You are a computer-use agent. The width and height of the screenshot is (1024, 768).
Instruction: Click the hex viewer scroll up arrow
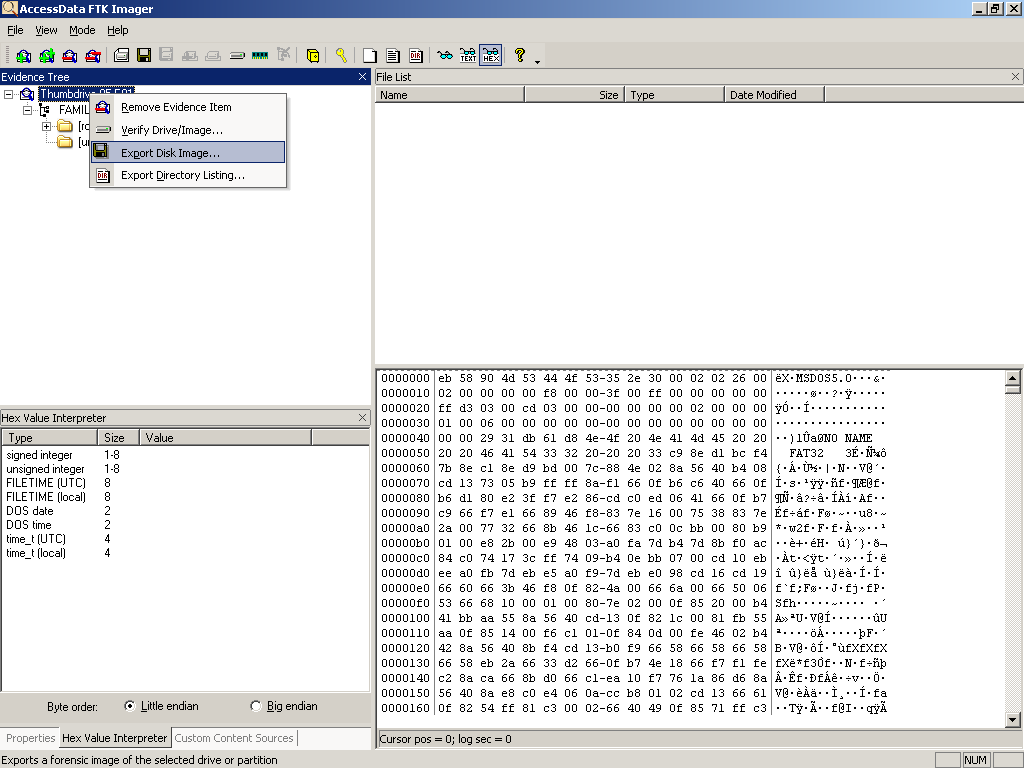point(1012,378)
